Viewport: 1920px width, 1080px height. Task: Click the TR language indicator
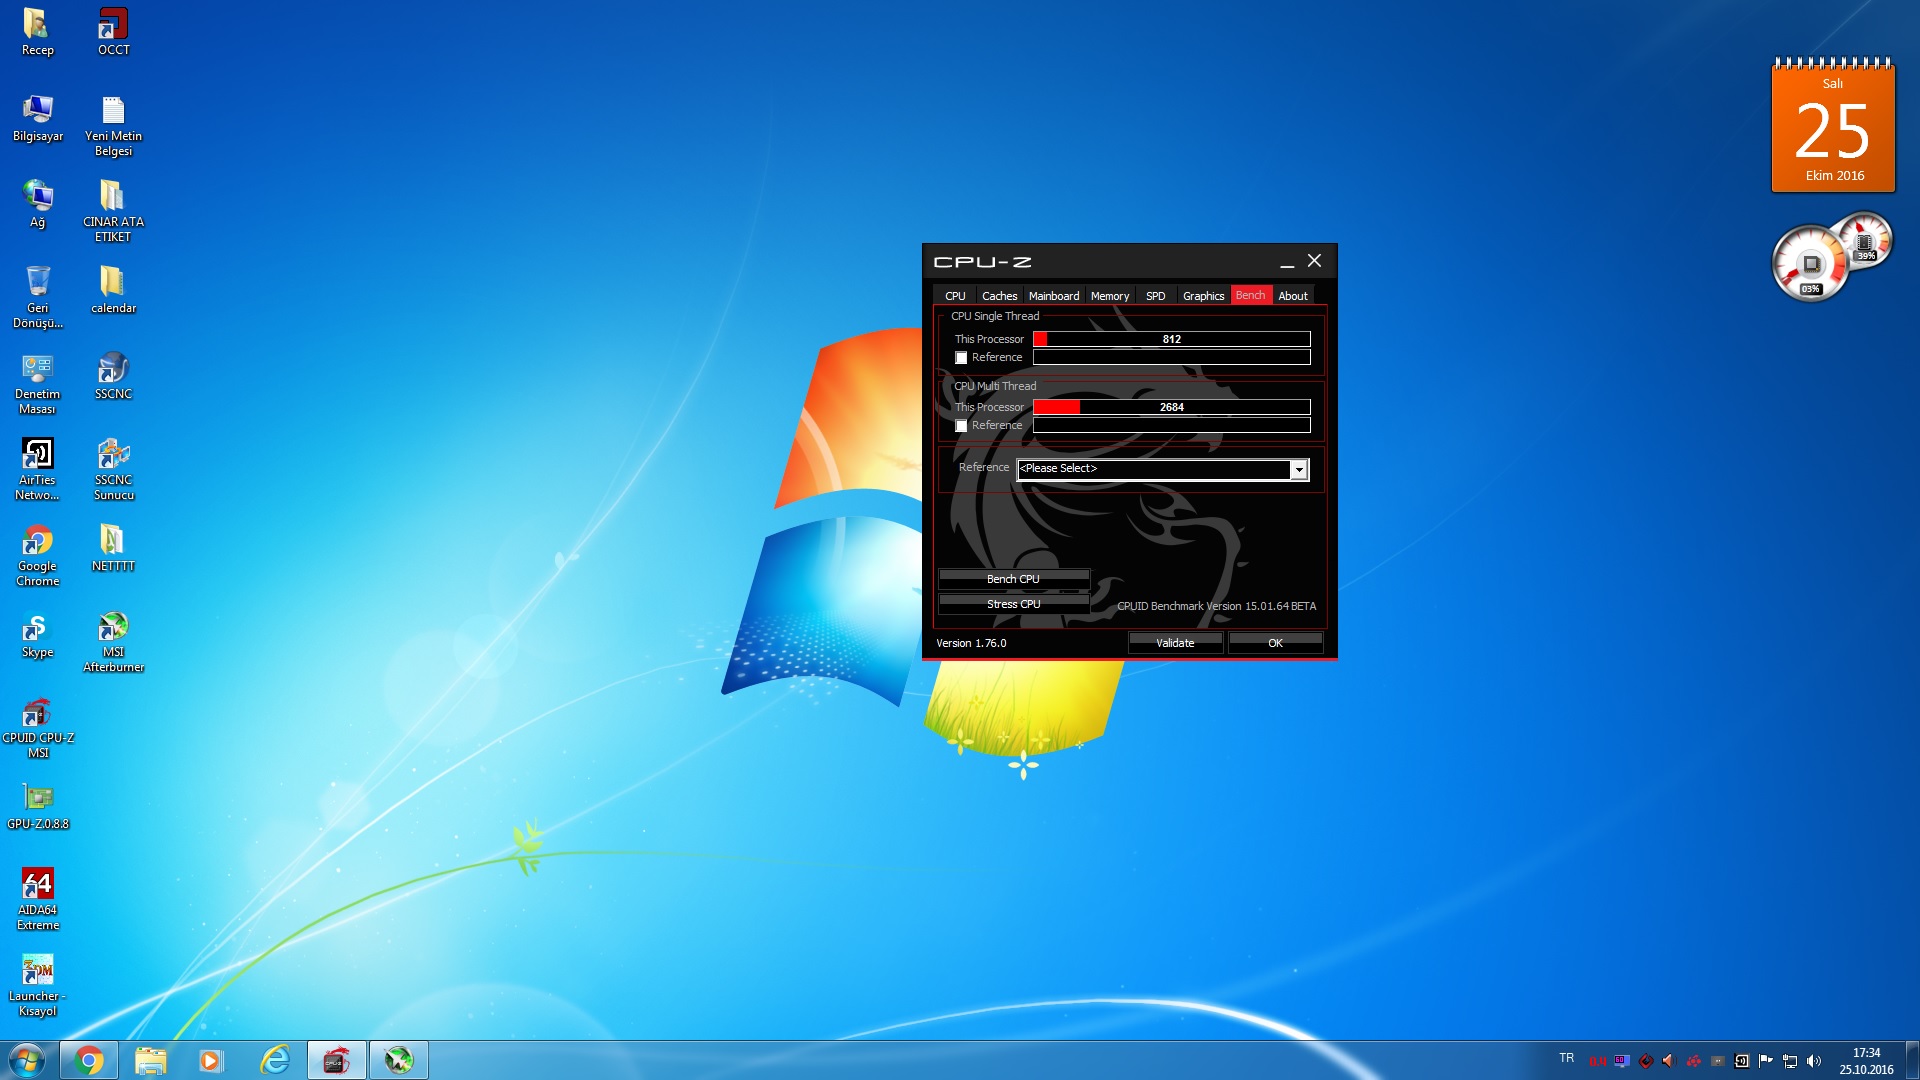click(x=1566, y=1058)
